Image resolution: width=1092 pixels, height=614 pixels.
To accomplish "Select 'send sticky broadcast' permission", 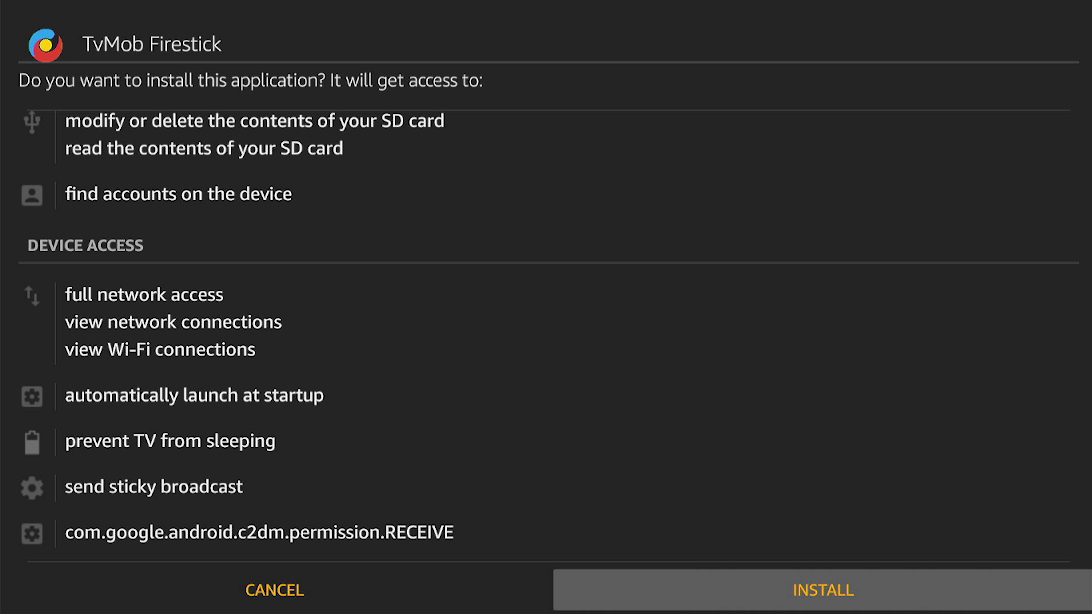I will click(x=154, y=486).
